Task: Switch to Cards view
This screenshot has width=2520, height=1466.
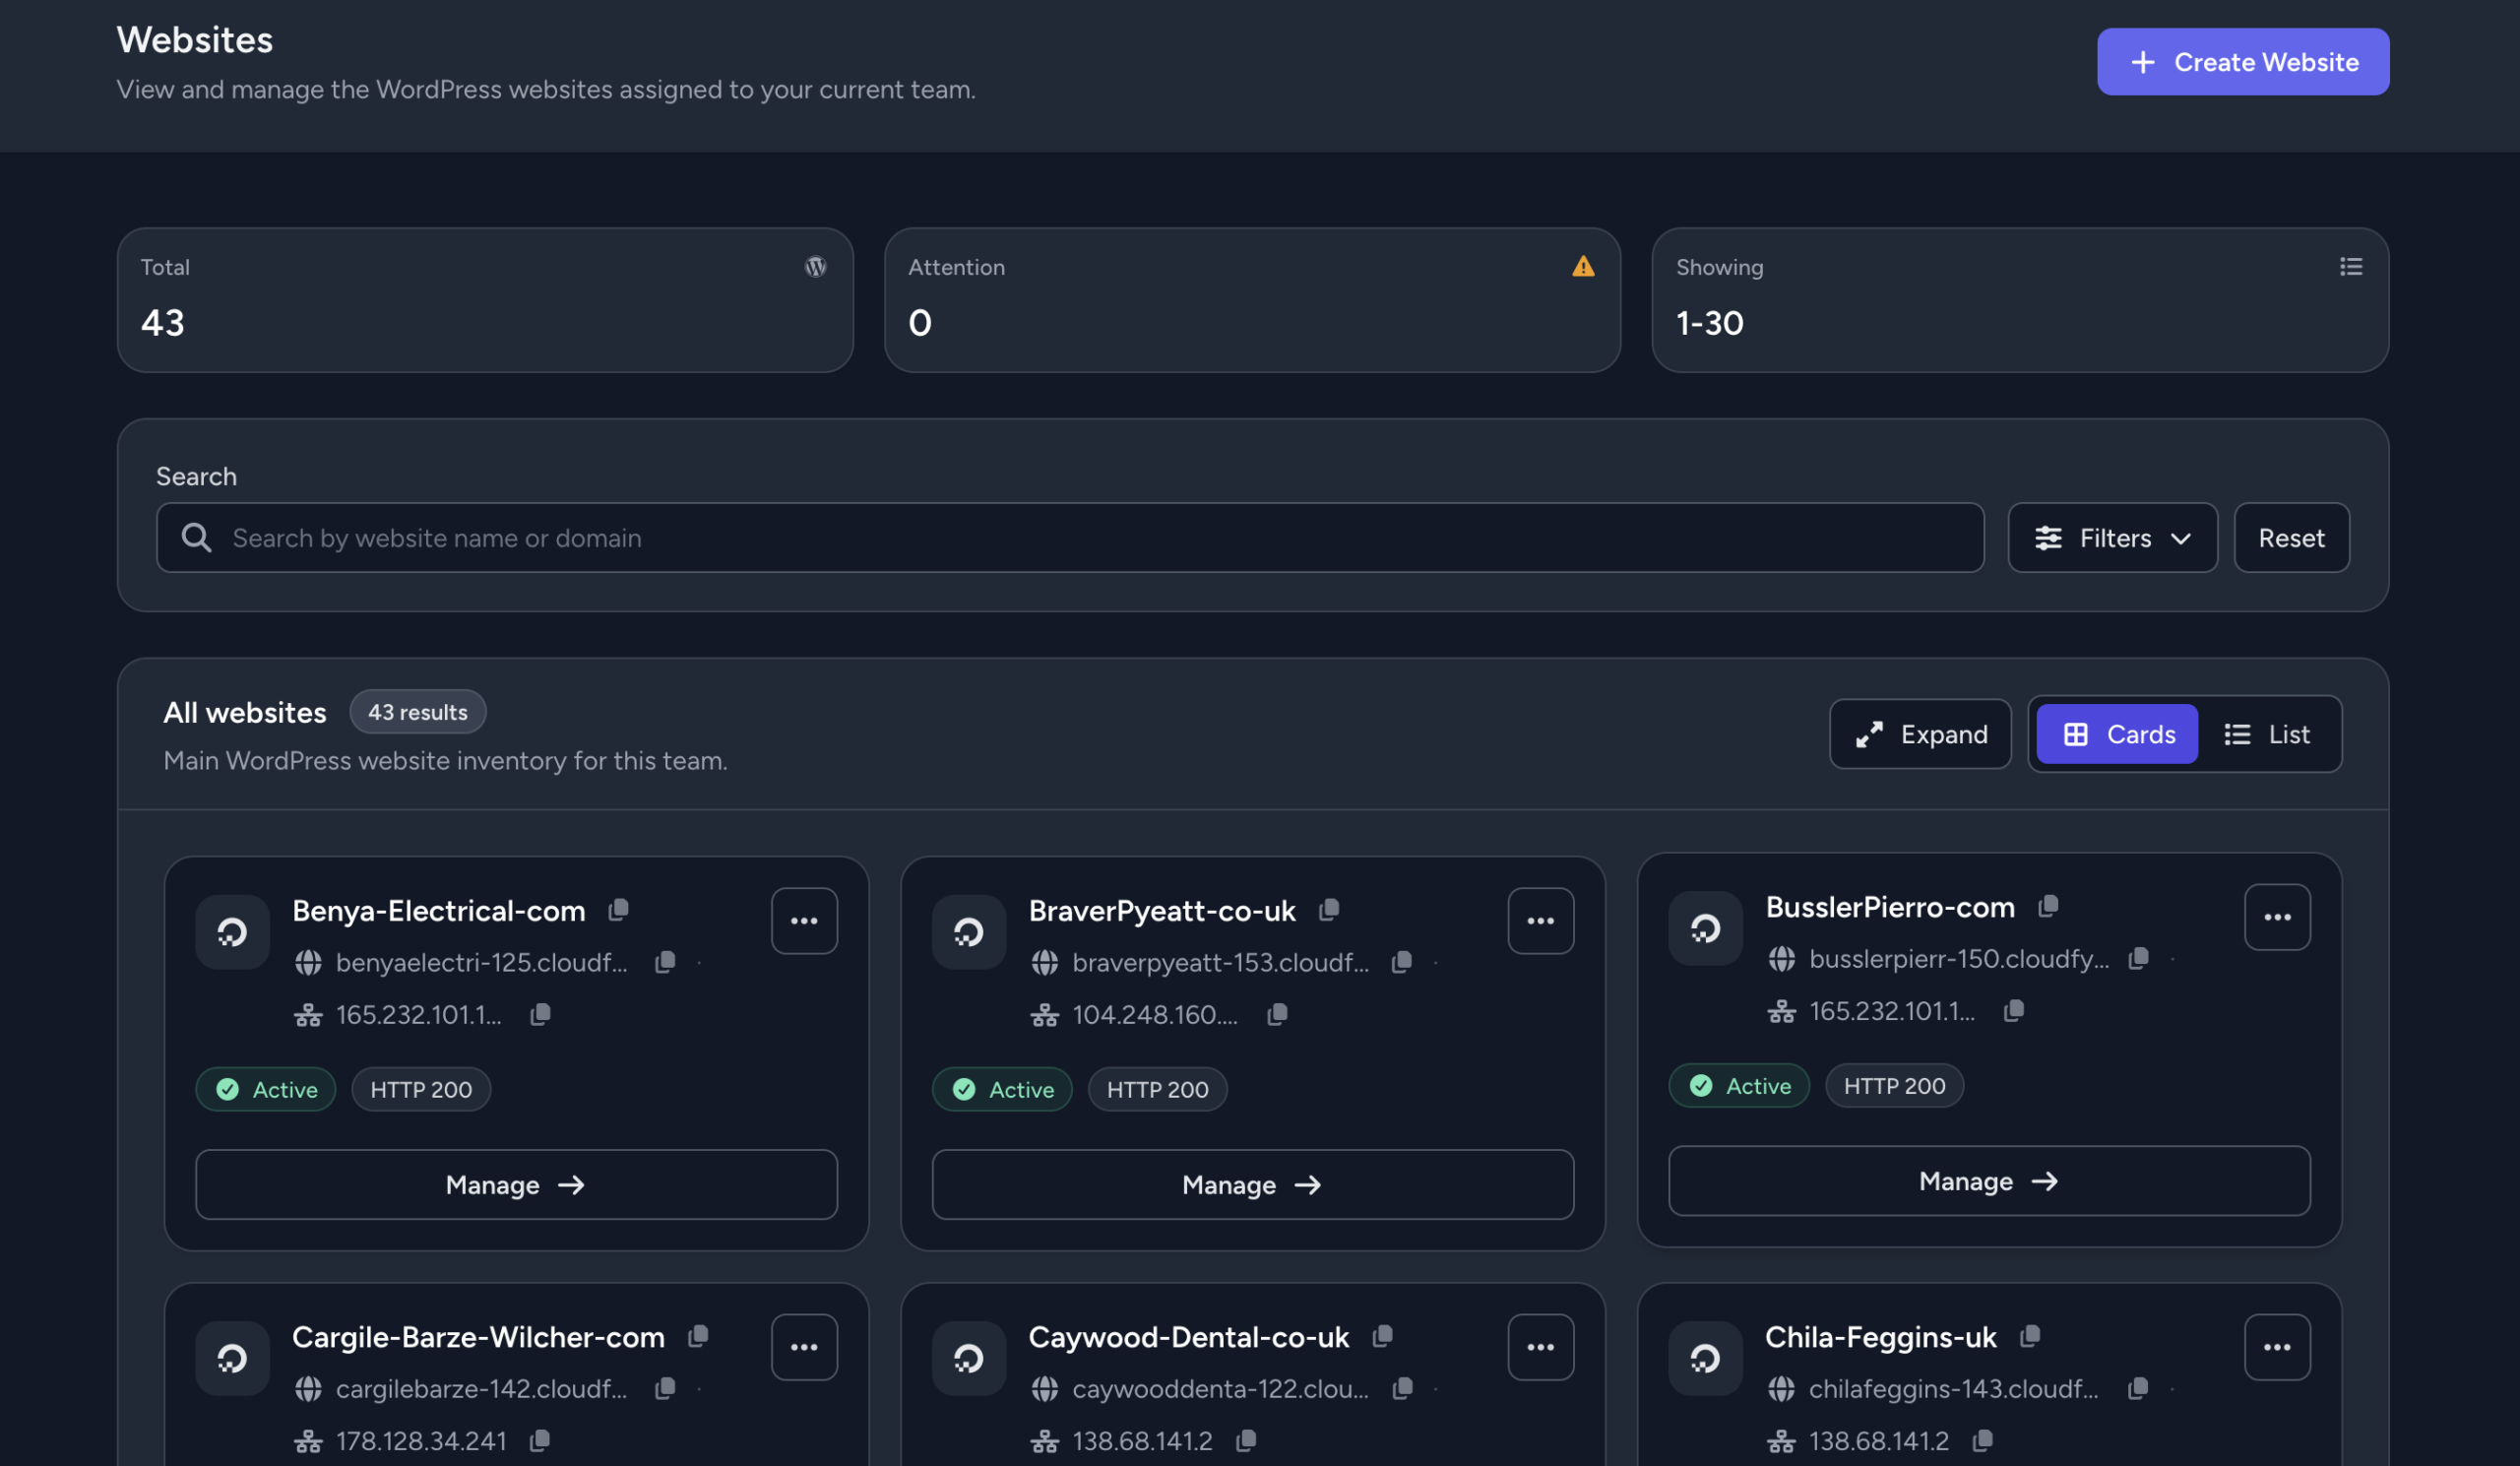Action: click(x=2117, y=733)
